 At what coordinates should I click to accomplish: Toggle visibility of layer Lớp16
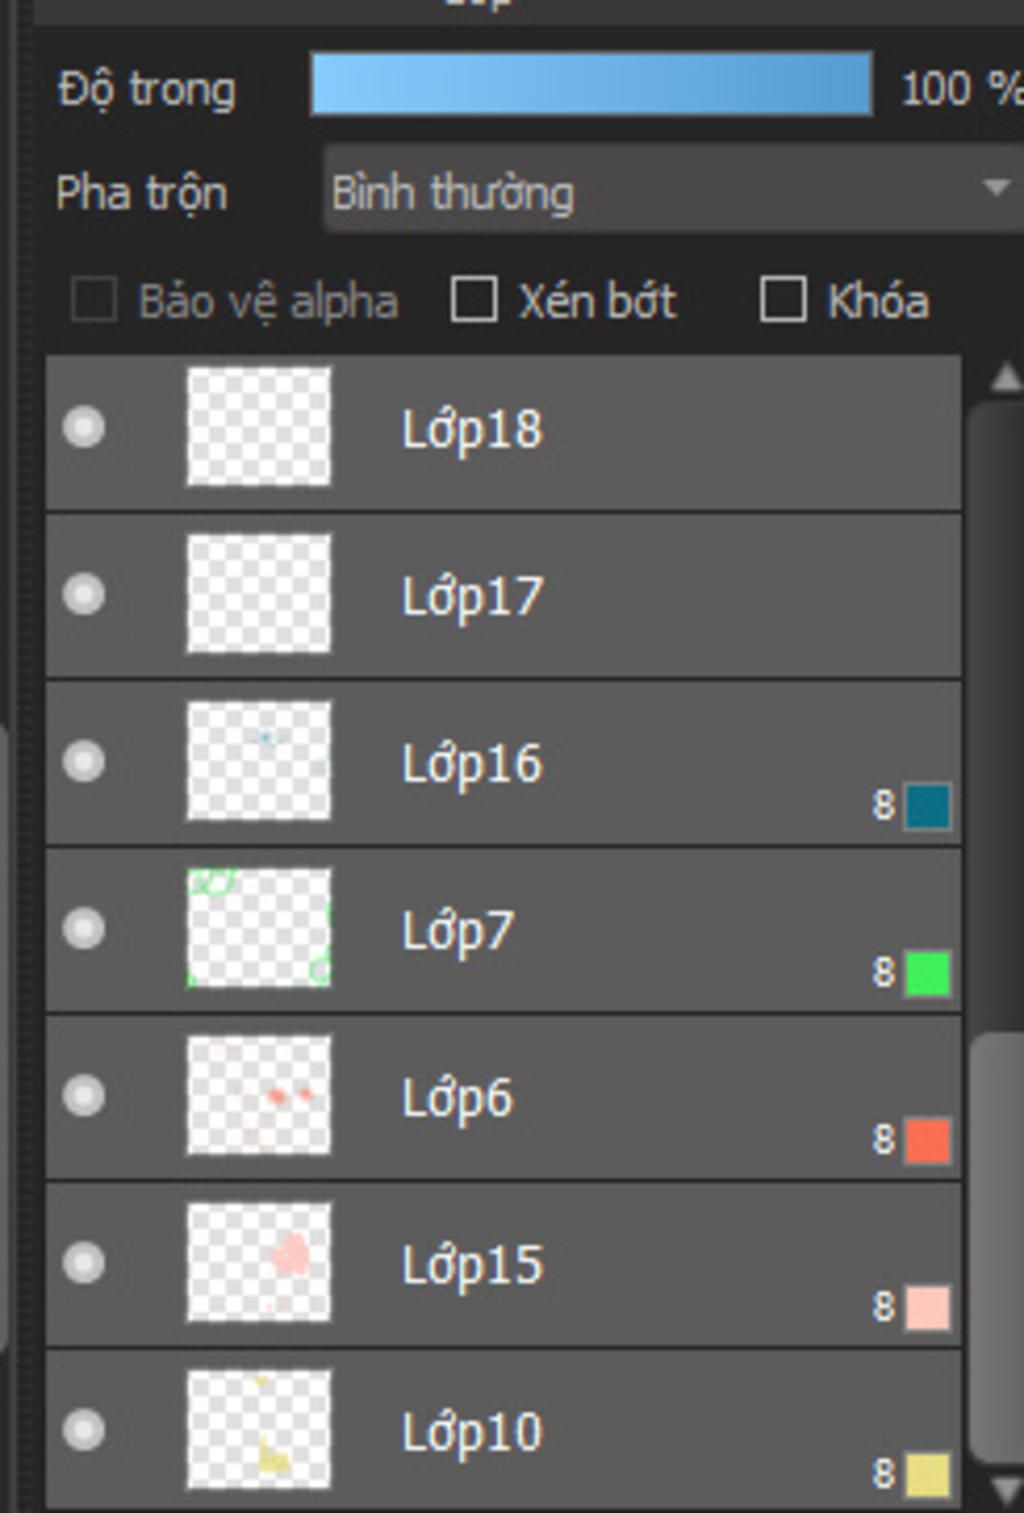[84, 762]
